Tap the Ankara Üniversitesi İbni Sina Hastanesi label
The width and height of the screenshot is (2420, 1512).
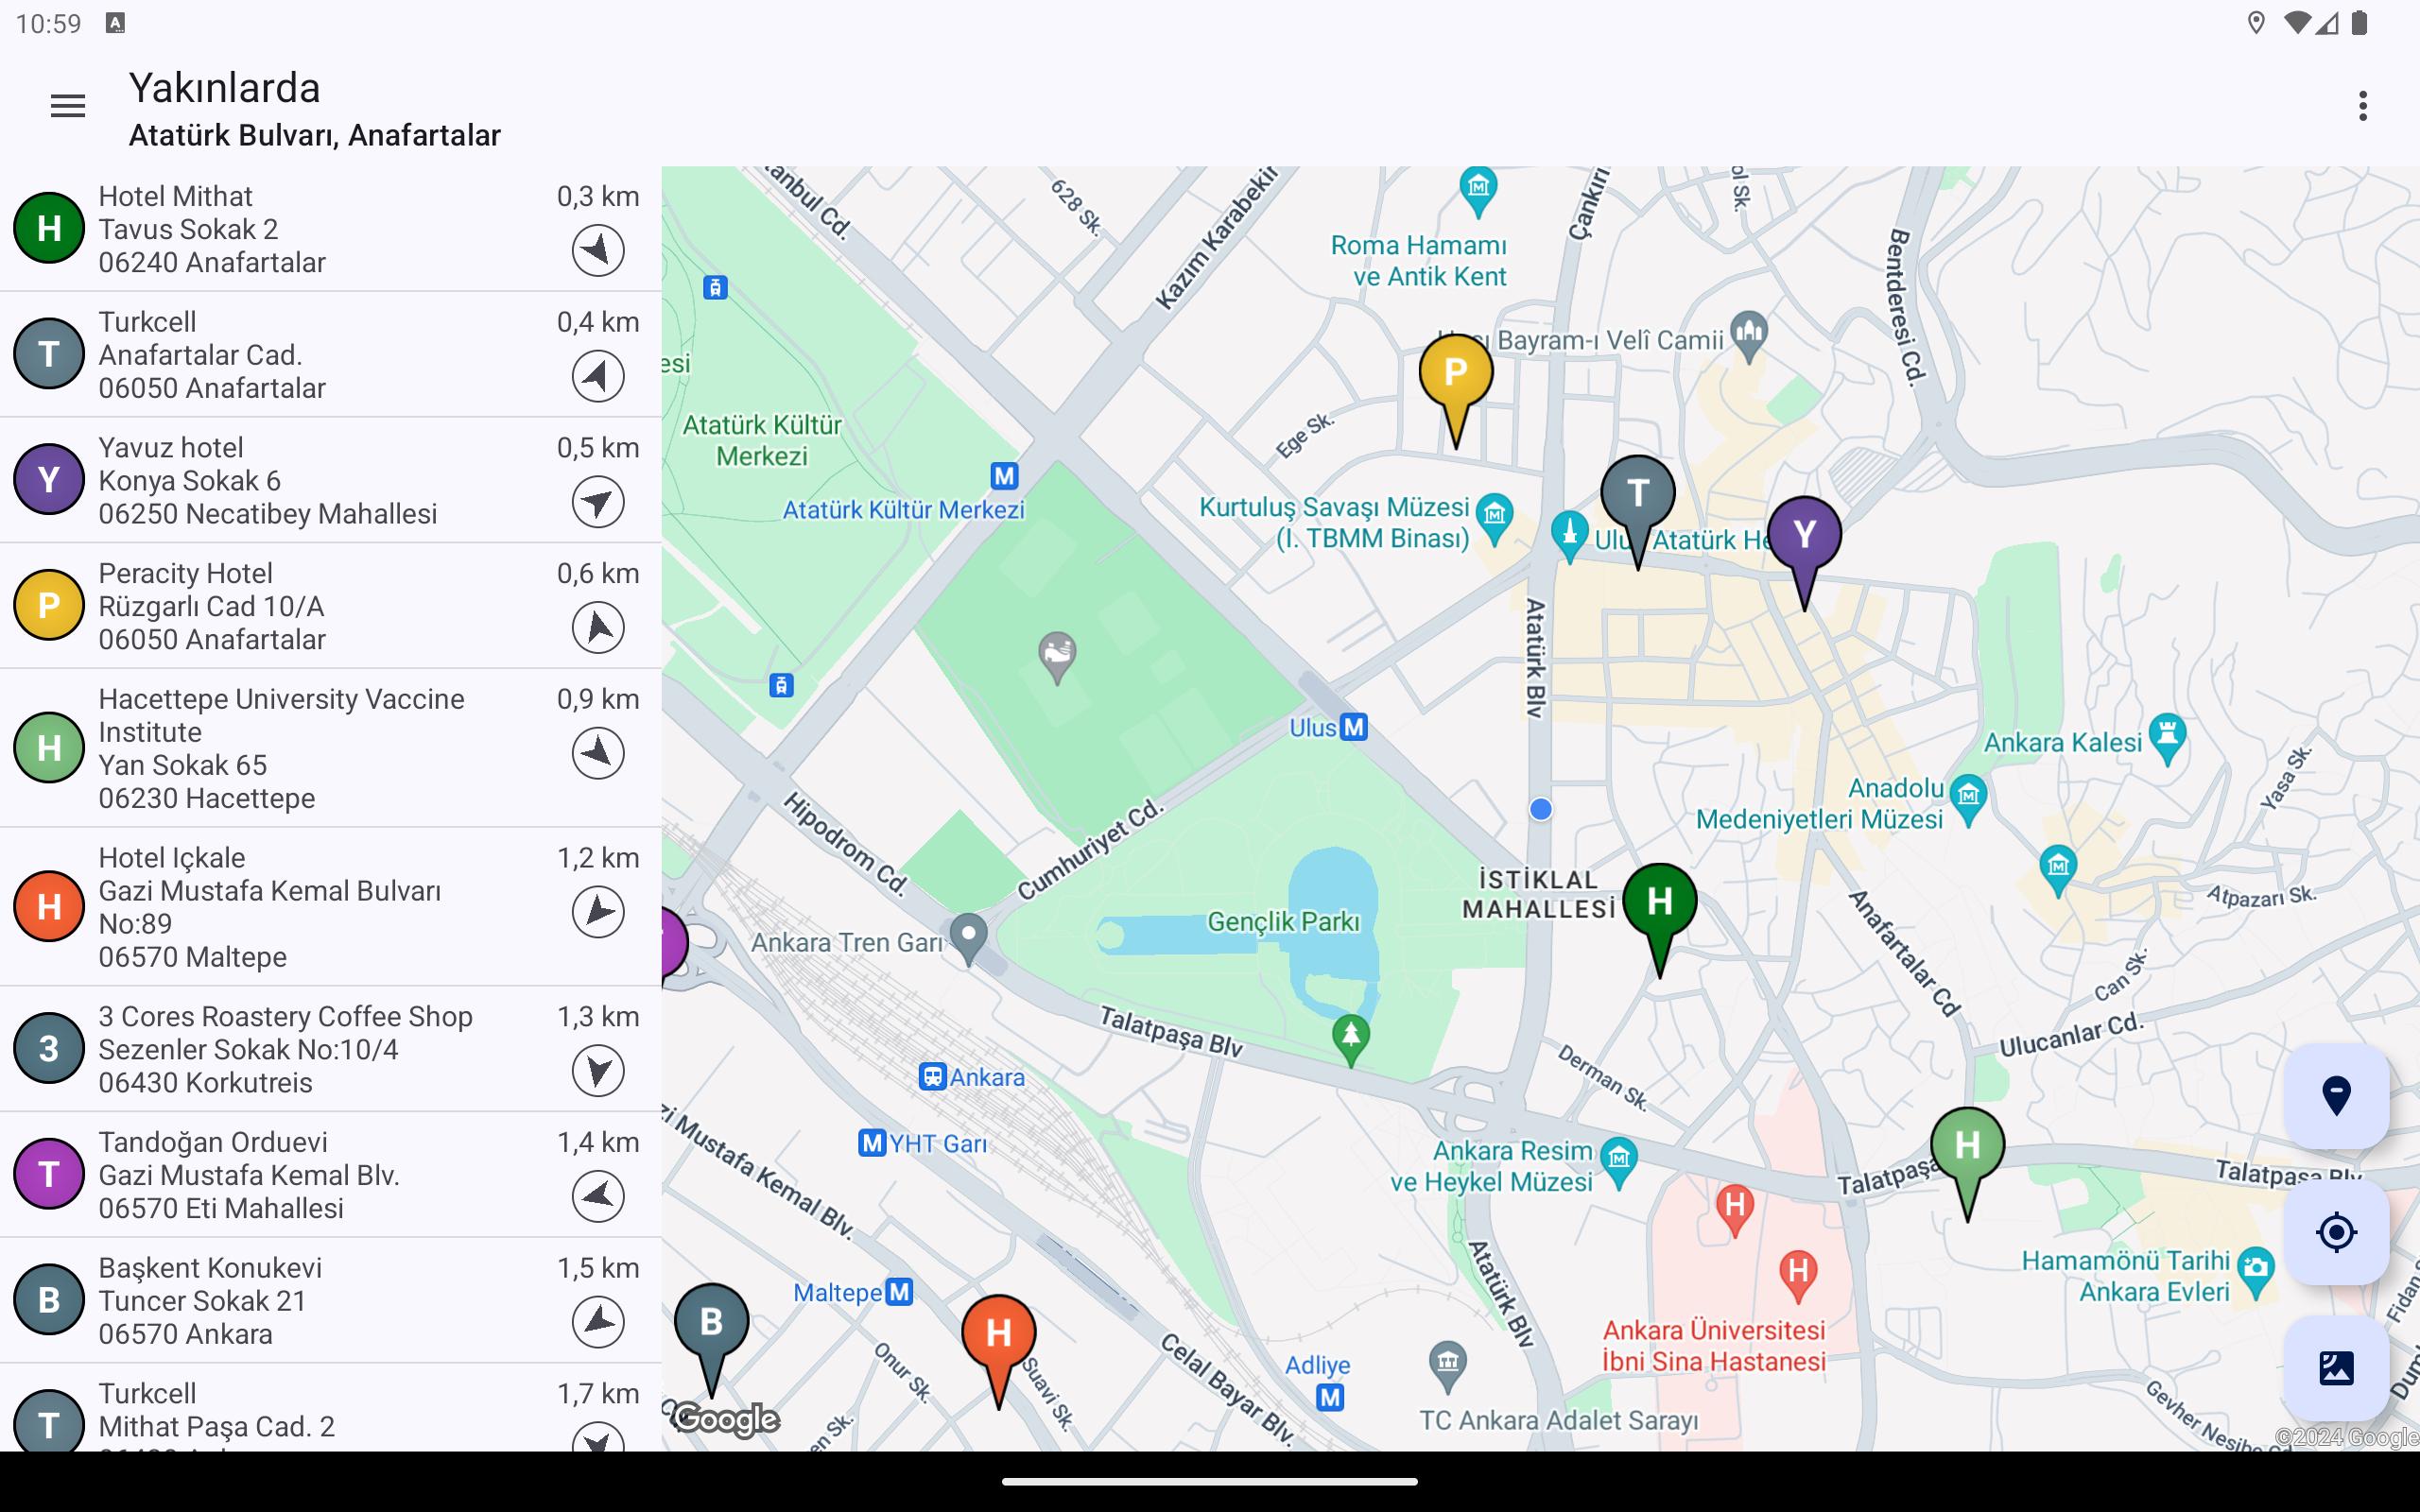(1714, 1346)
